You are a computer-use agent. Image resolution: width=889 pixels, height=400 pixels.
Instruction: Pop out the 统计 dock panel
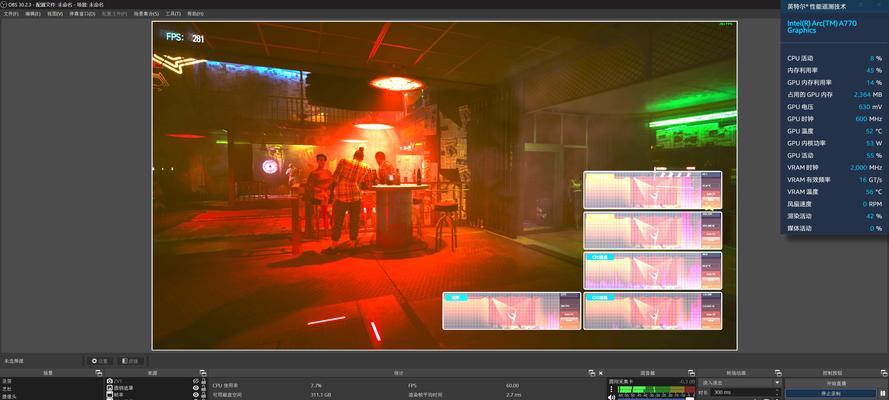click(591, 373)
